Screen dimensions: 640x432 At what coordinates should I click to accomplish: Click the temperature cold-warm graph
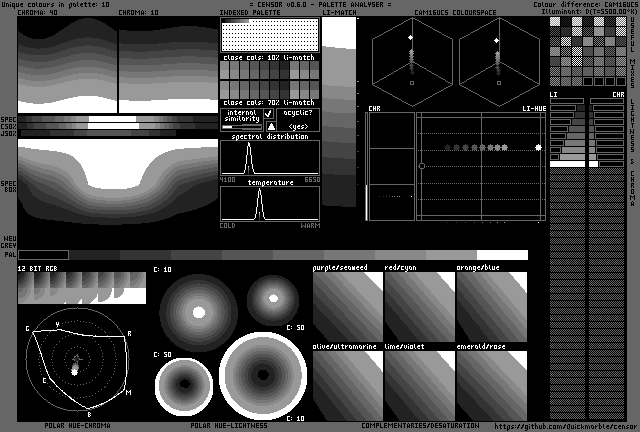coord(270,204)
